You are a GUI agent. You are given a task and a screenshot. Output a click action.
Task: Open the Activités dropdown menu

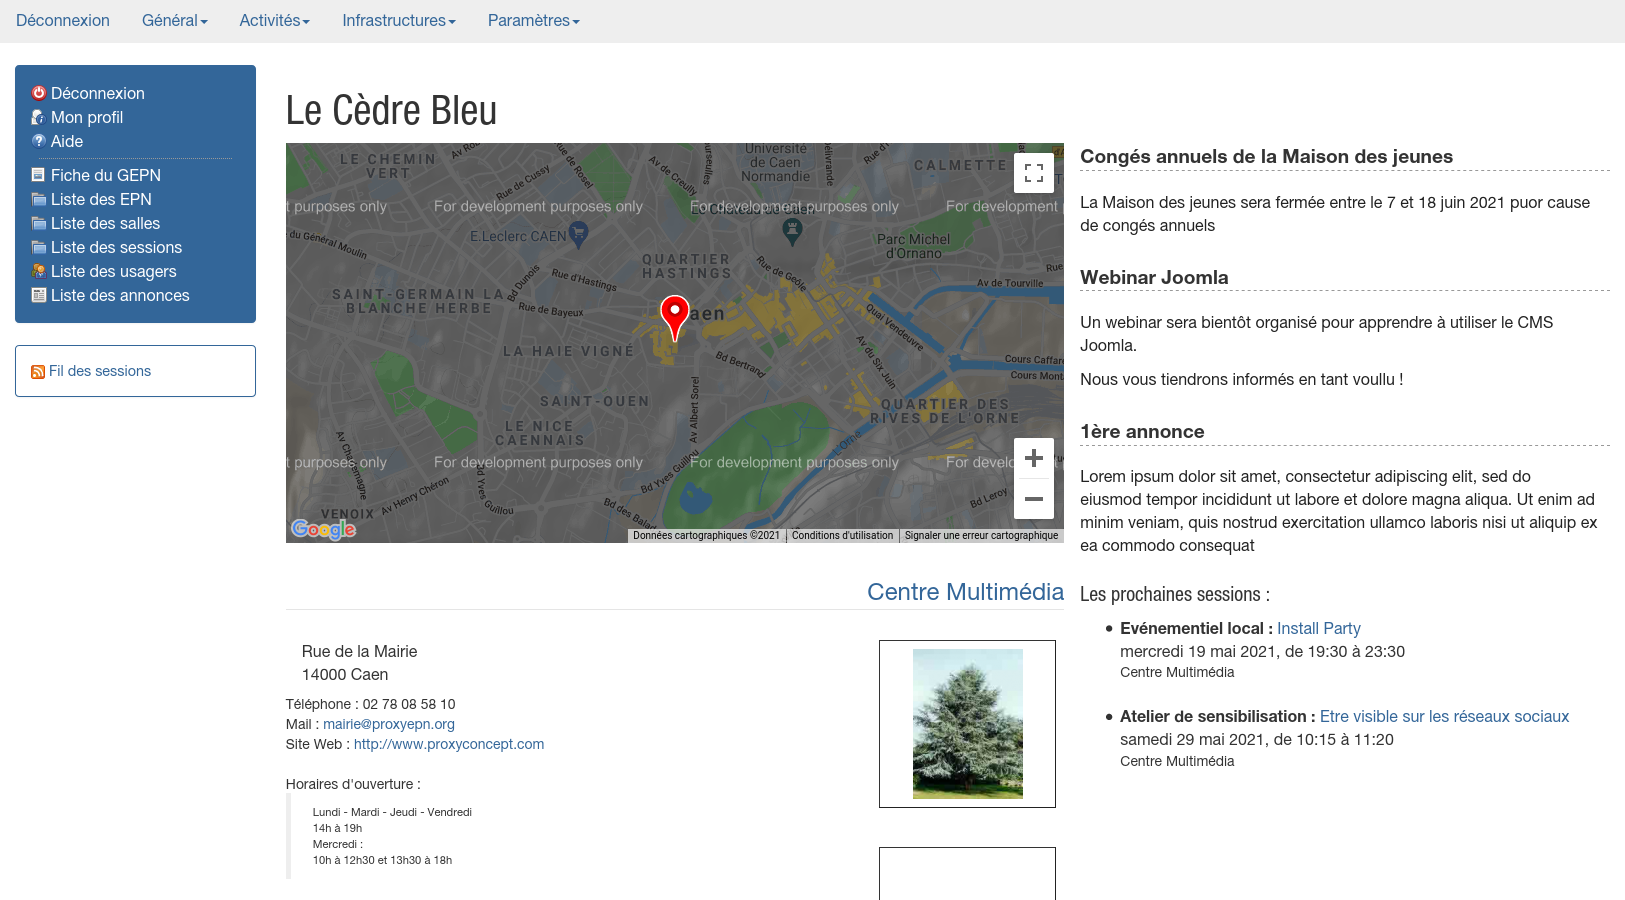(274, 21)
